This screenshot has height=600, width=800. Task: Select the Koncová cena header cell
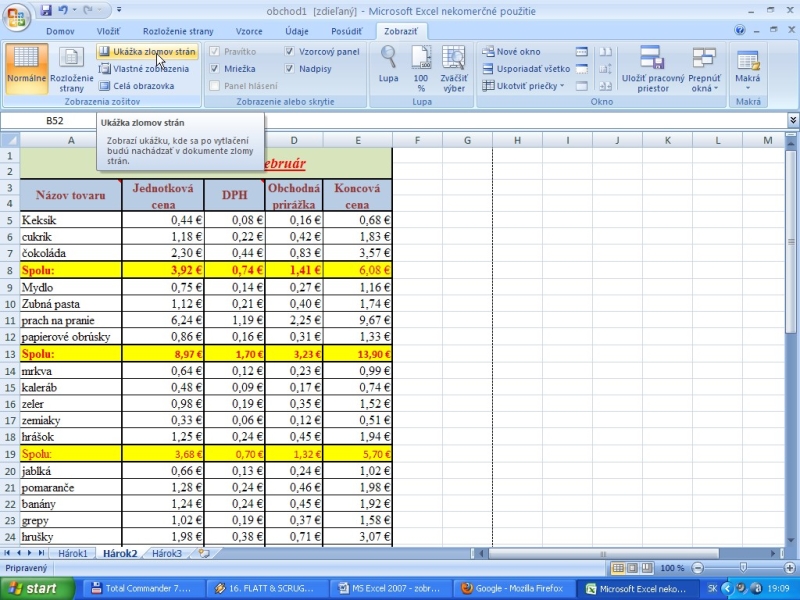pos(358,195)
